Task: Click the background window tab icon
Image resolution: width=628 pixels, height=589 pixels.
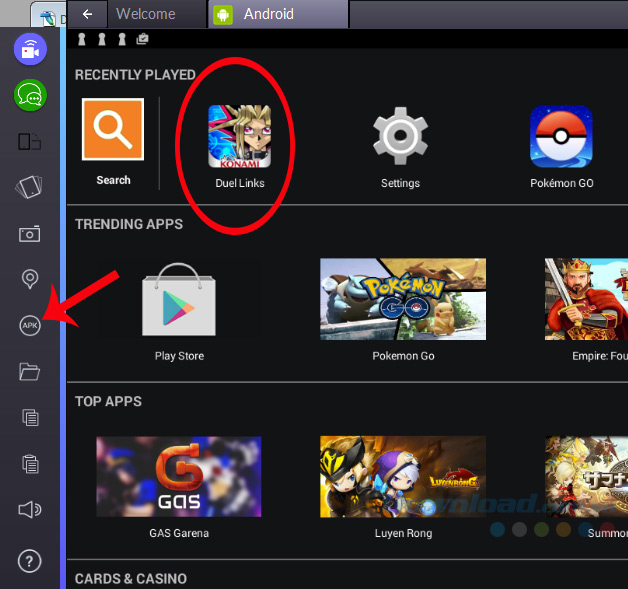Action: point(48,18)
